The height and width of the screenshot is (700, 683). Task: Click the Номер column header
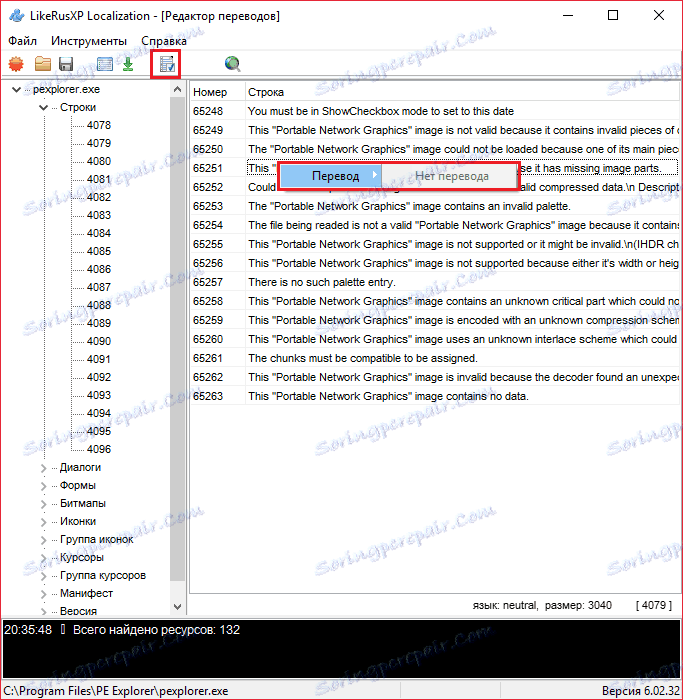(x=218, y=92)
